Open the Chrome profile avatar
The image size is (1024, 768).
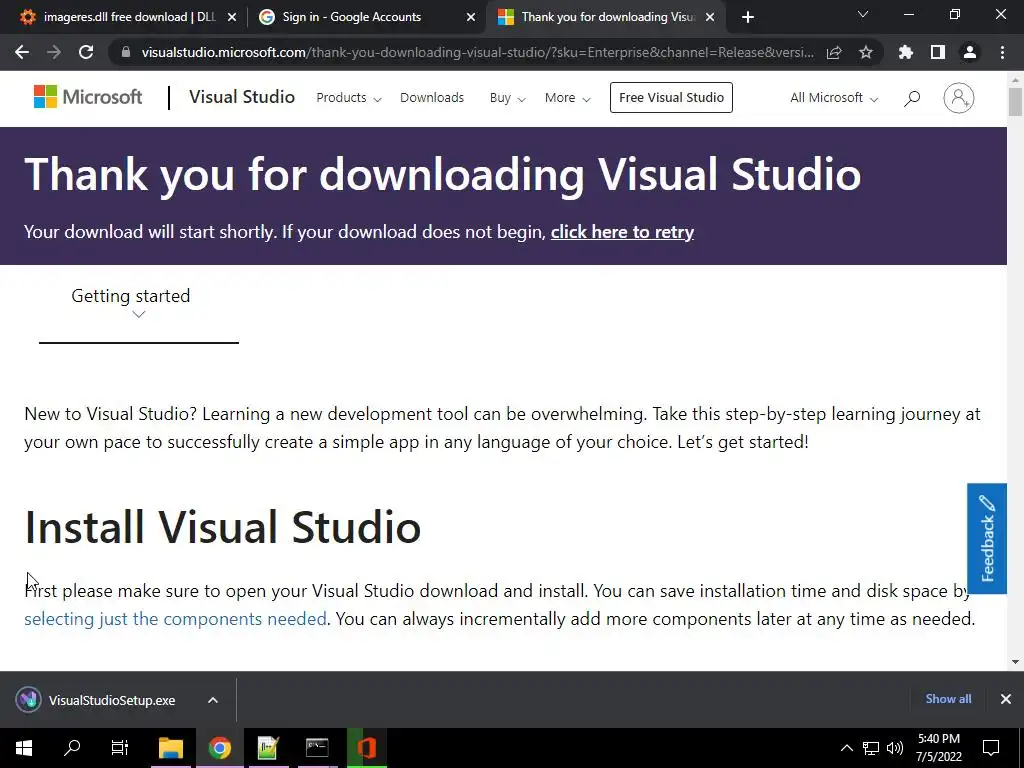(x=970, y=52)
